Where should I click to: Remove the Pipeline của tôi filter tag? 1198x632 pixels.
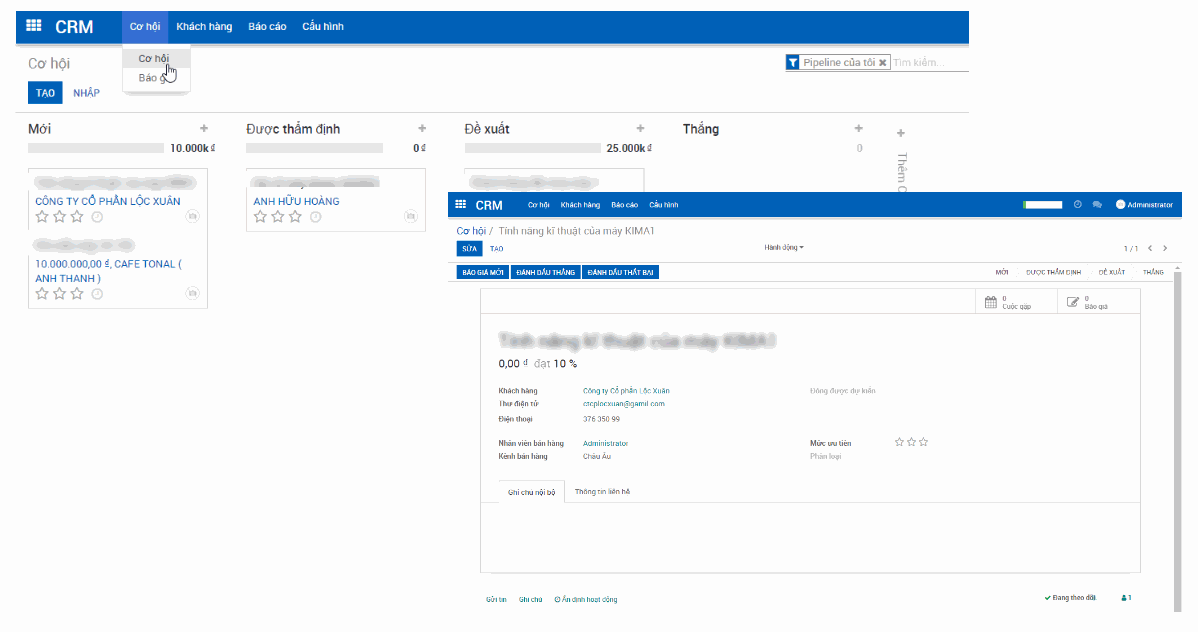[881, 61]
